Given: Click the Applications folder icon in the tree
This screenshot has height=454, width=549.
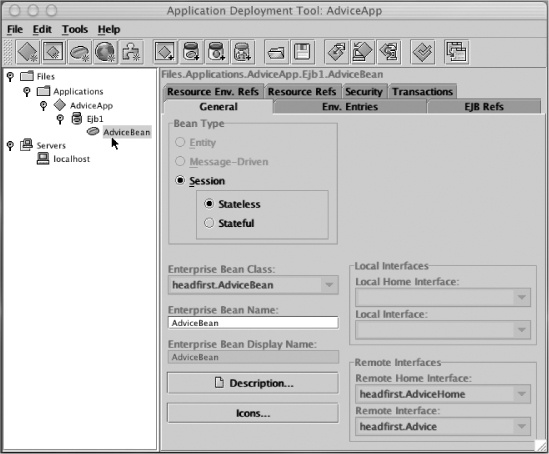Looking at the screenshot, I should coord(43,91).
